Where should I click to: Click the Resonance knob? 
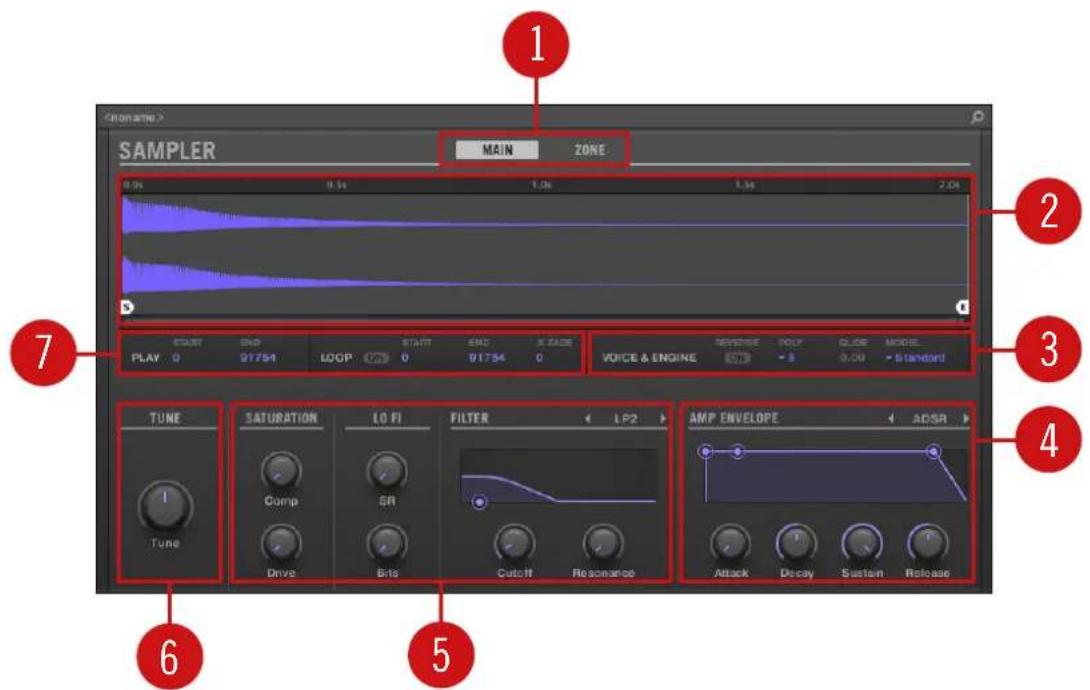point(603,543)
